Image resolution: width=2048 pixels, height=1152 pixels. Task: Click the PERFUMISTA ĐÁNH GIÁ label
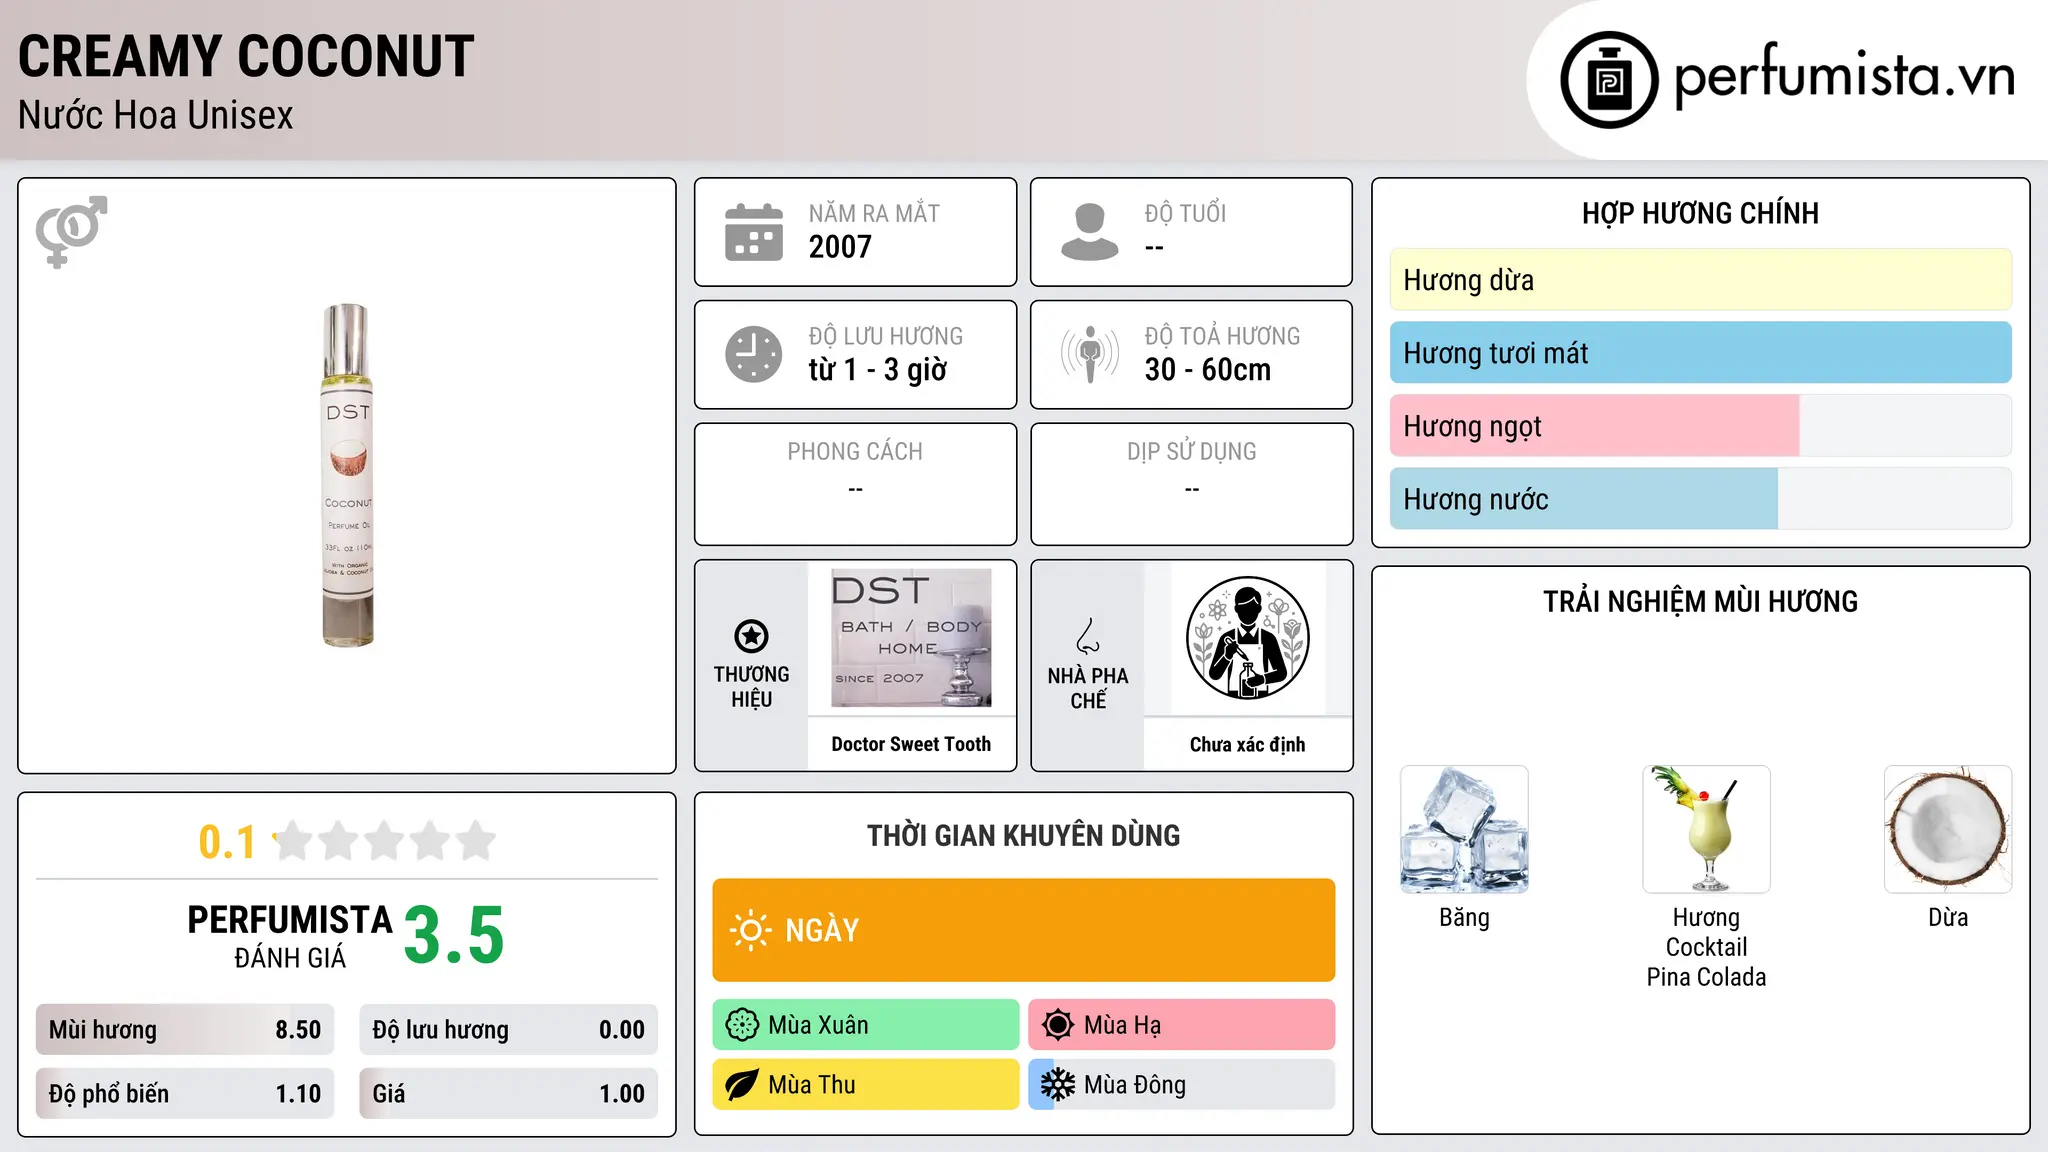[289, 936]
